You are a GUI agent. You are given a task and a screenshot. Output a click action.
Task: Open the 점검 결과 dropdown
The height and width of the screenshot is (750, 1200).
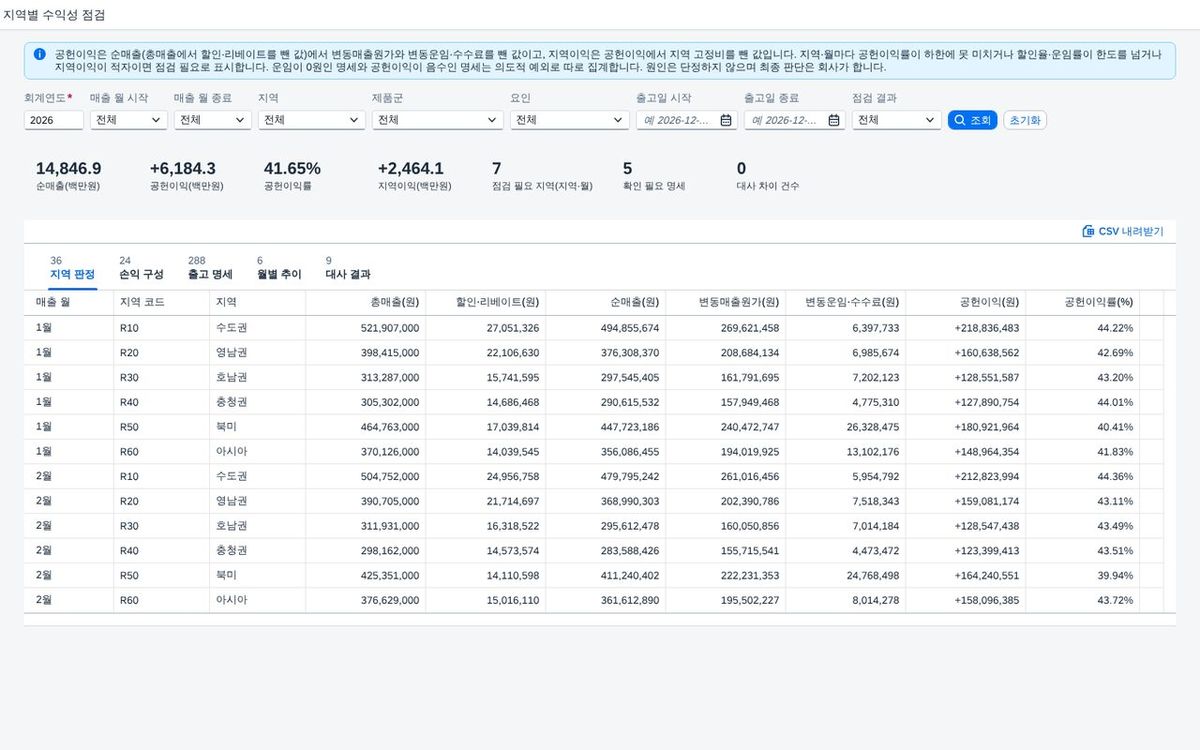tap(896, 120)
